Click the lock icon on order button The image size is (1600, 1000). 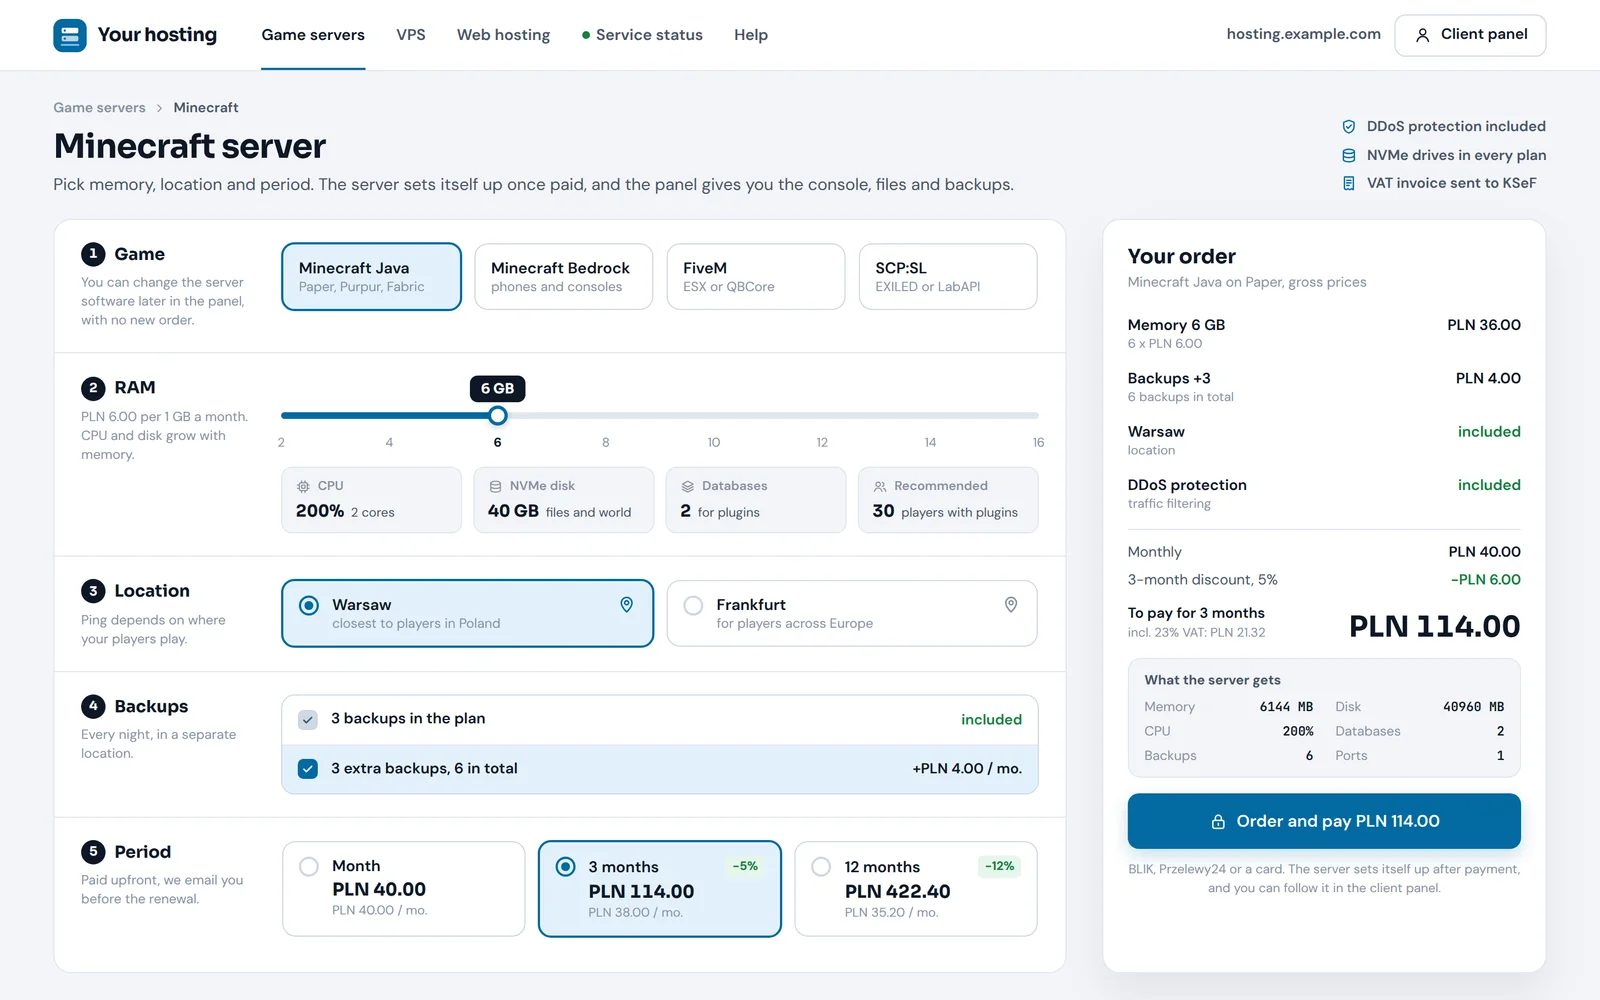pyautogui.click(x=1218, y=822)
